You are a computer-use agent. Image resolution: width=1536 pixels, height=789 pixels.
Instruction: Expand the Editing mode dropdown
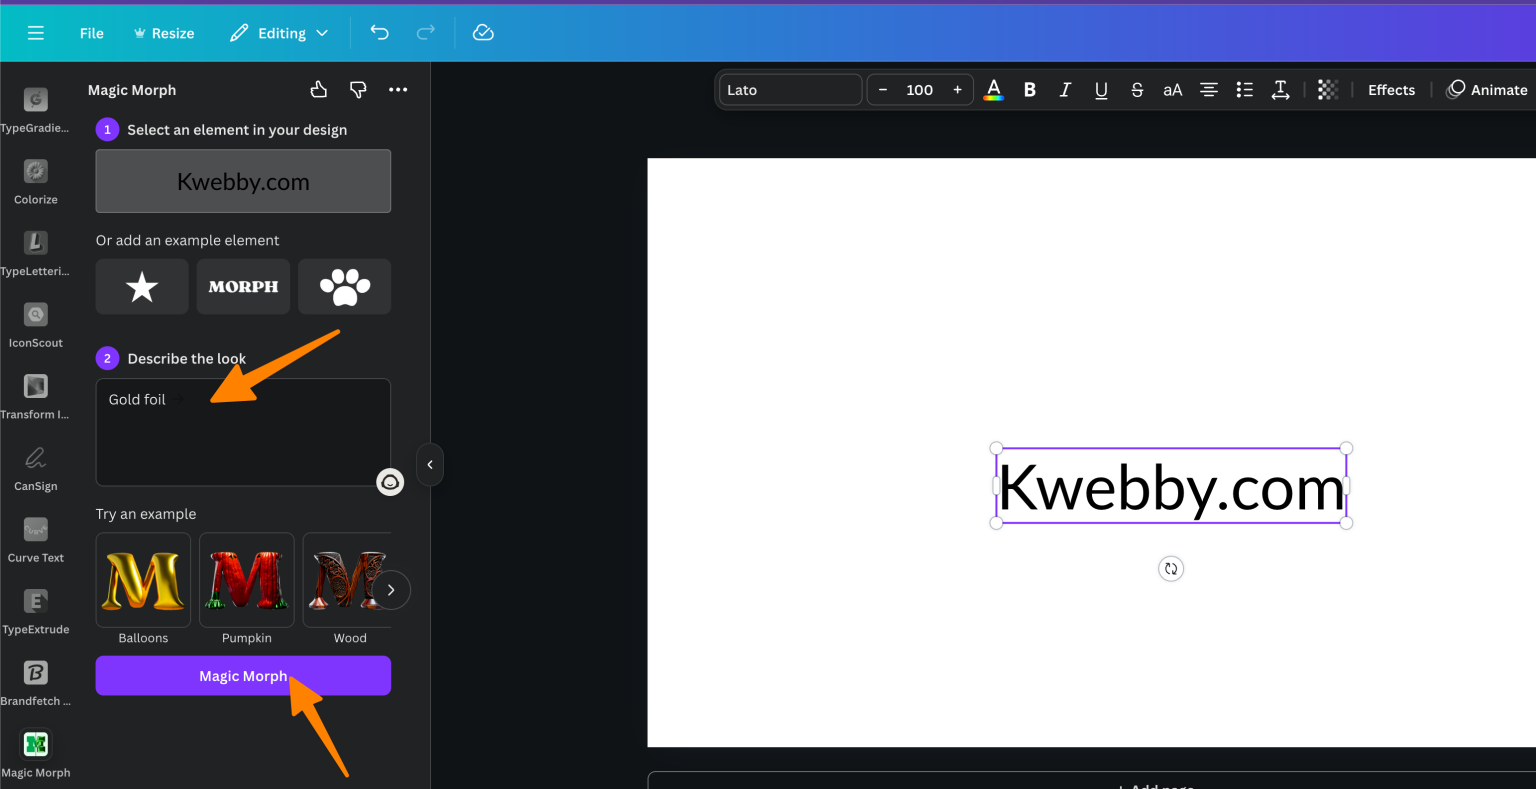coord(278,32)
